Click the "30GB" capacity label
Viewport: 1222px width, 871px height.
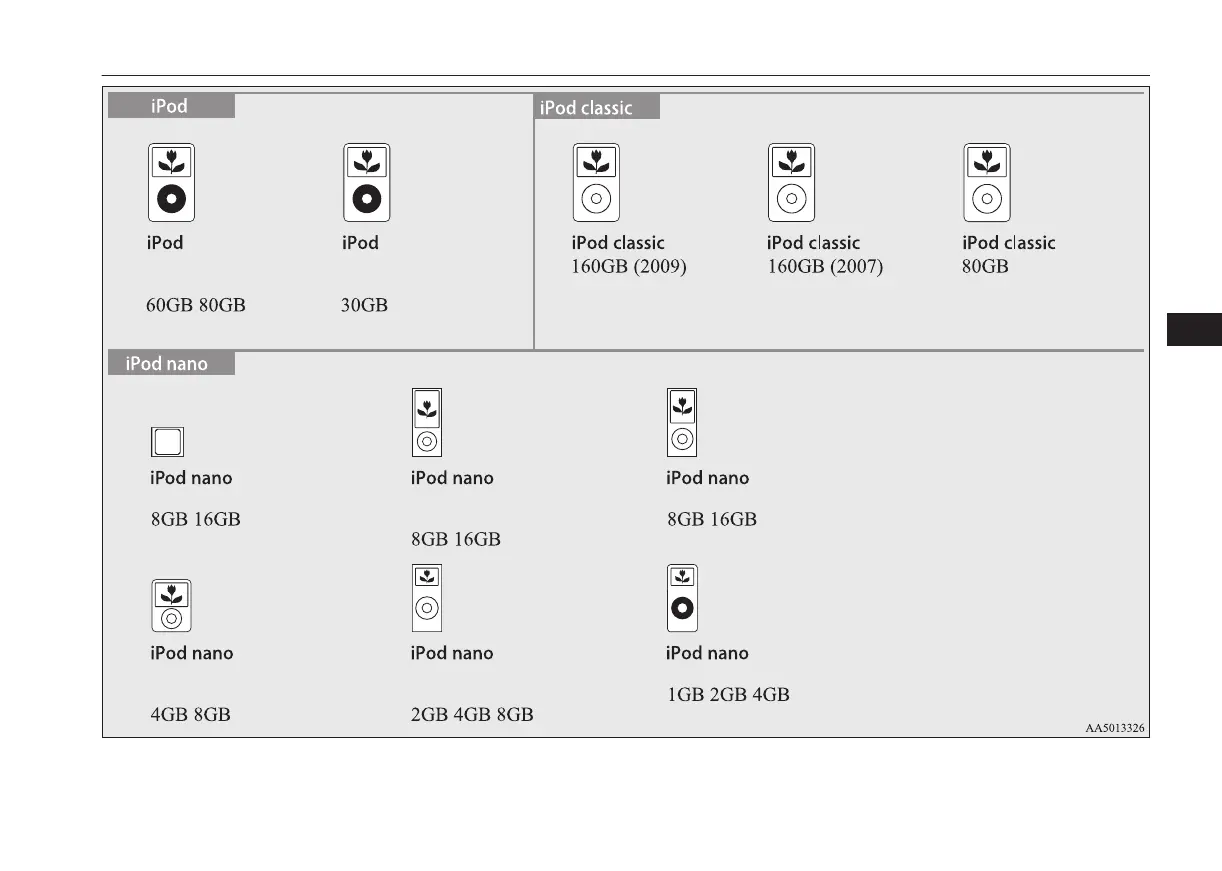point(364,305)
